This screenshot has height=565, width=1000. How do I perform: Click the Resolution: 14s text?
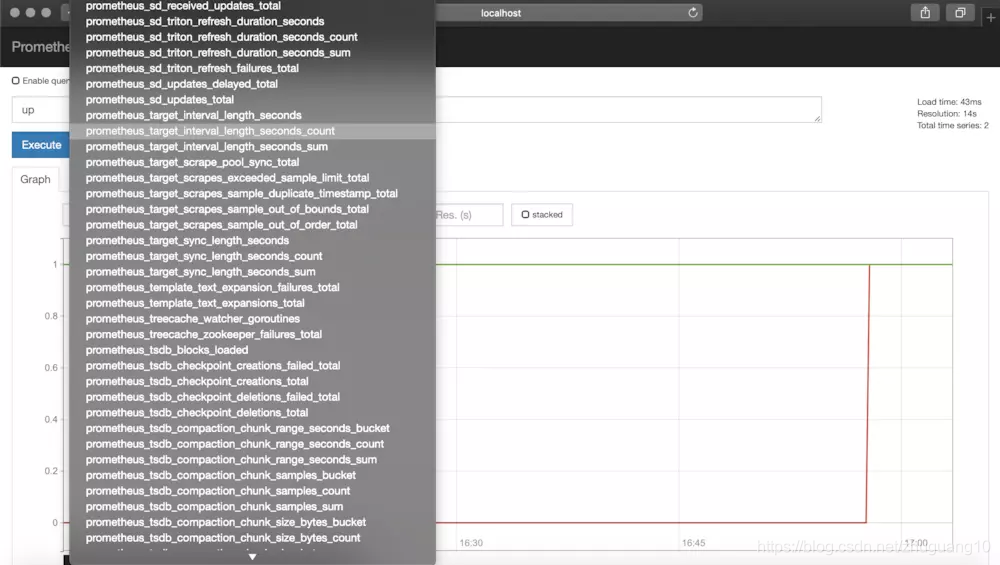[x=946, y=114]
